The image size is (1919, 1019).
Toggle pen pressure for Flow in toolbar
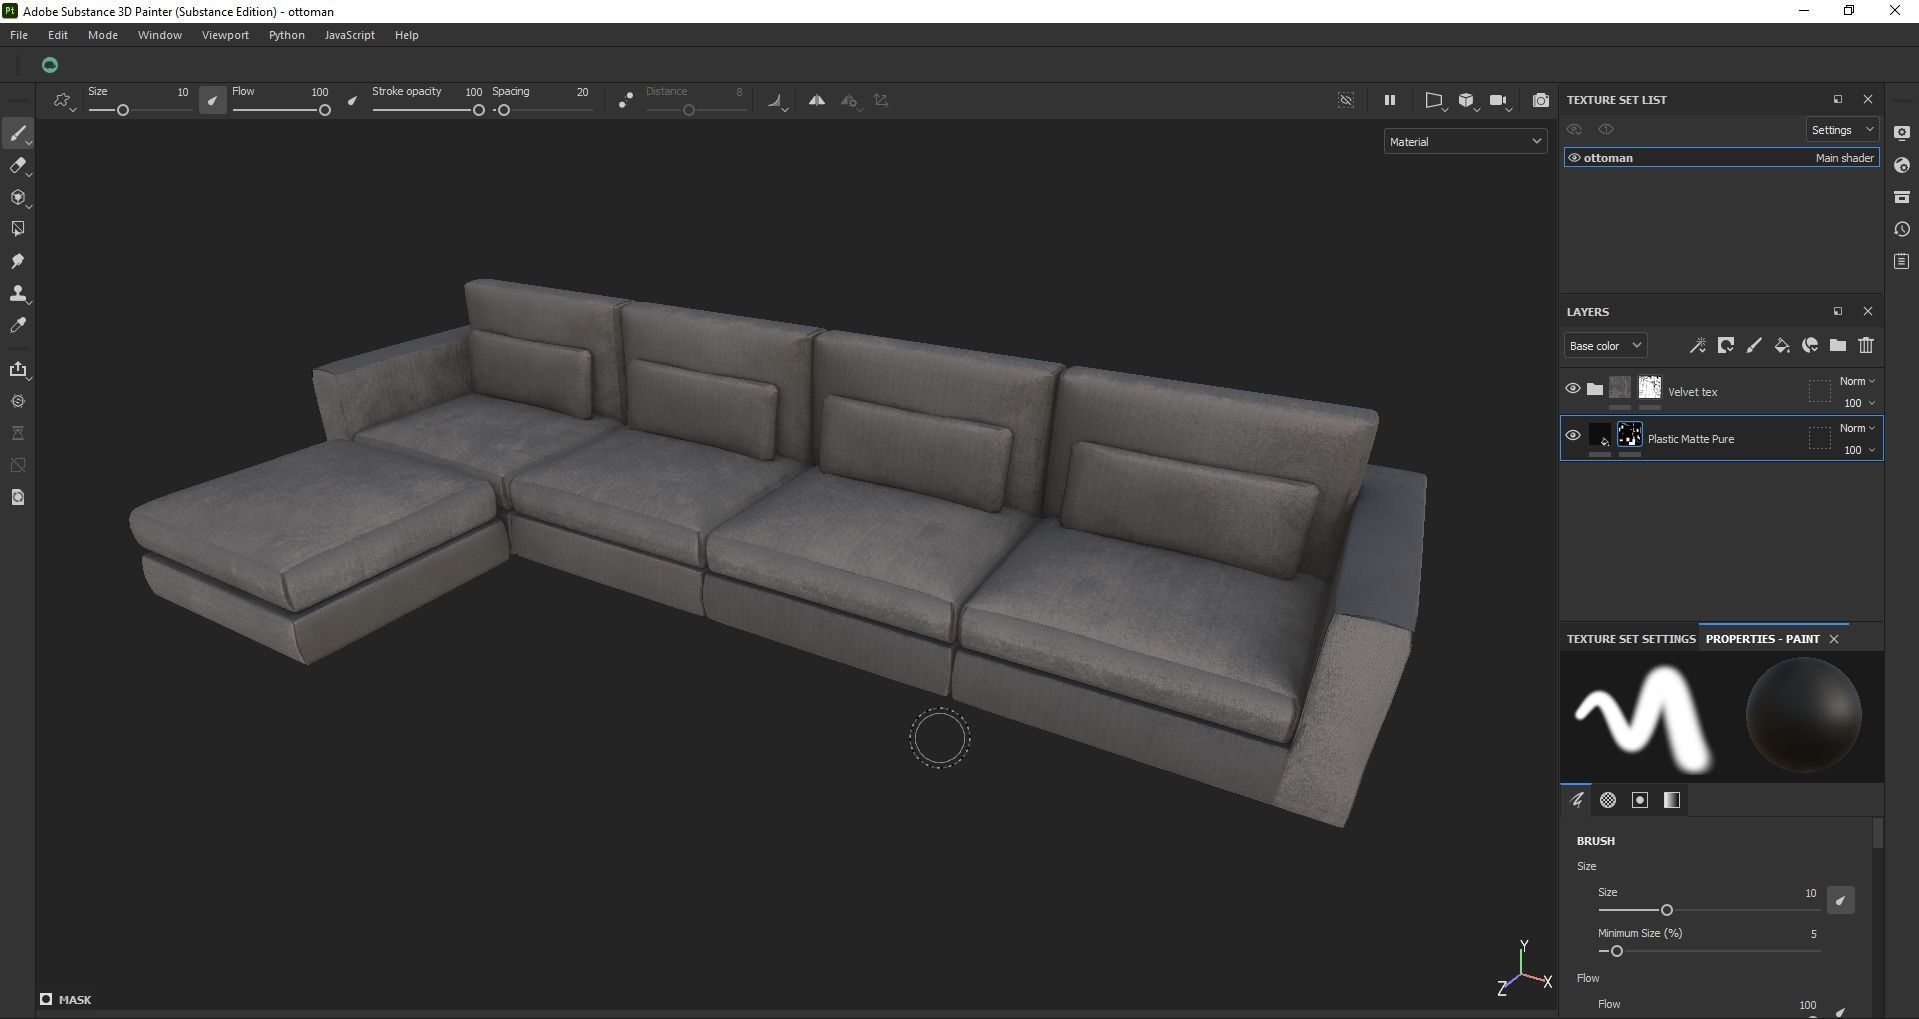coord(352,100)
